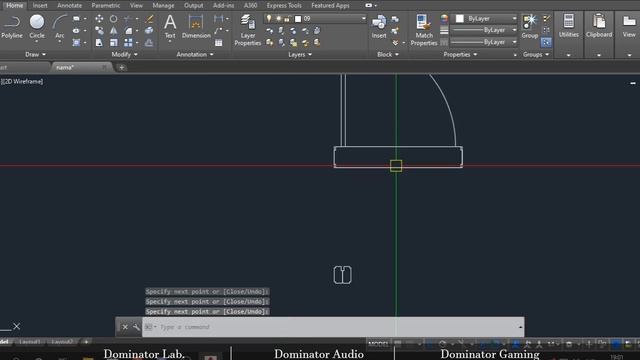The image size is (640, 360).
Task: Click the Insert block icon
Action: 379,27
